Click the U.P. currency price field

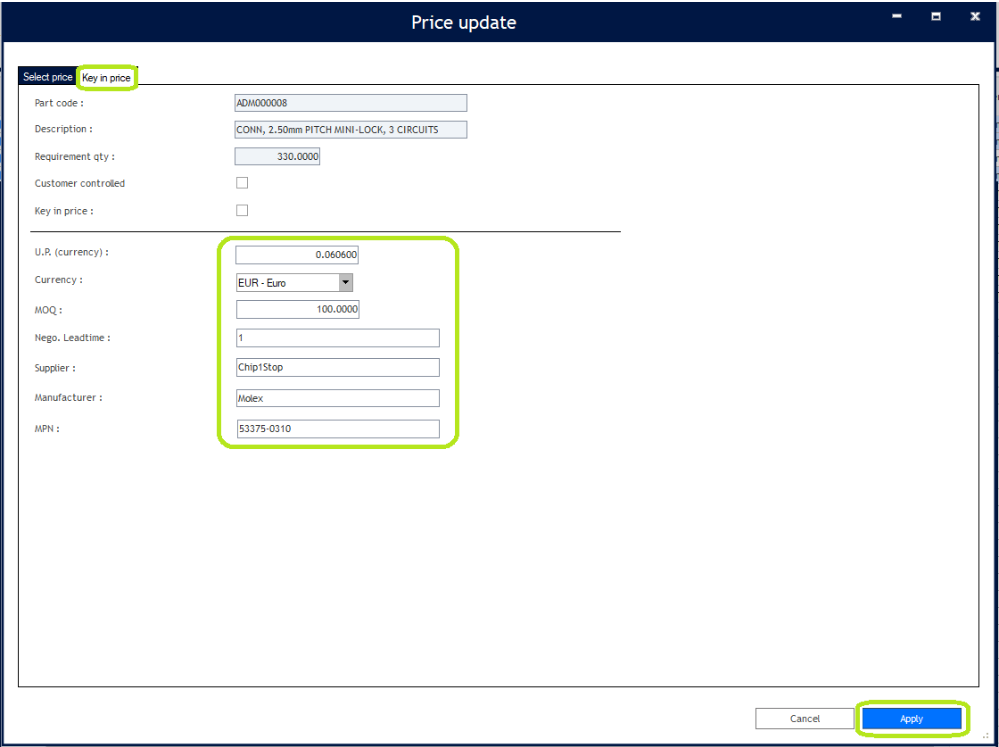point(297,254)
